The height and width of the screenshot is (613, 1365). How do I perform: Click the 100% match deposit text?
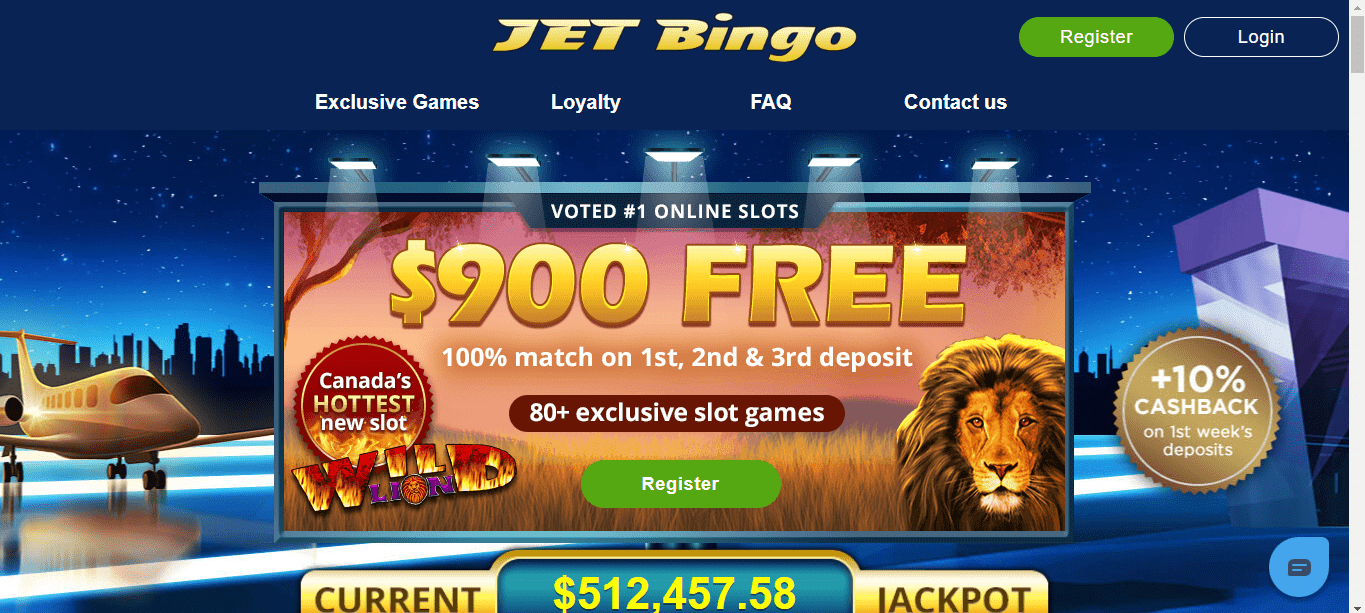point(677,357)
